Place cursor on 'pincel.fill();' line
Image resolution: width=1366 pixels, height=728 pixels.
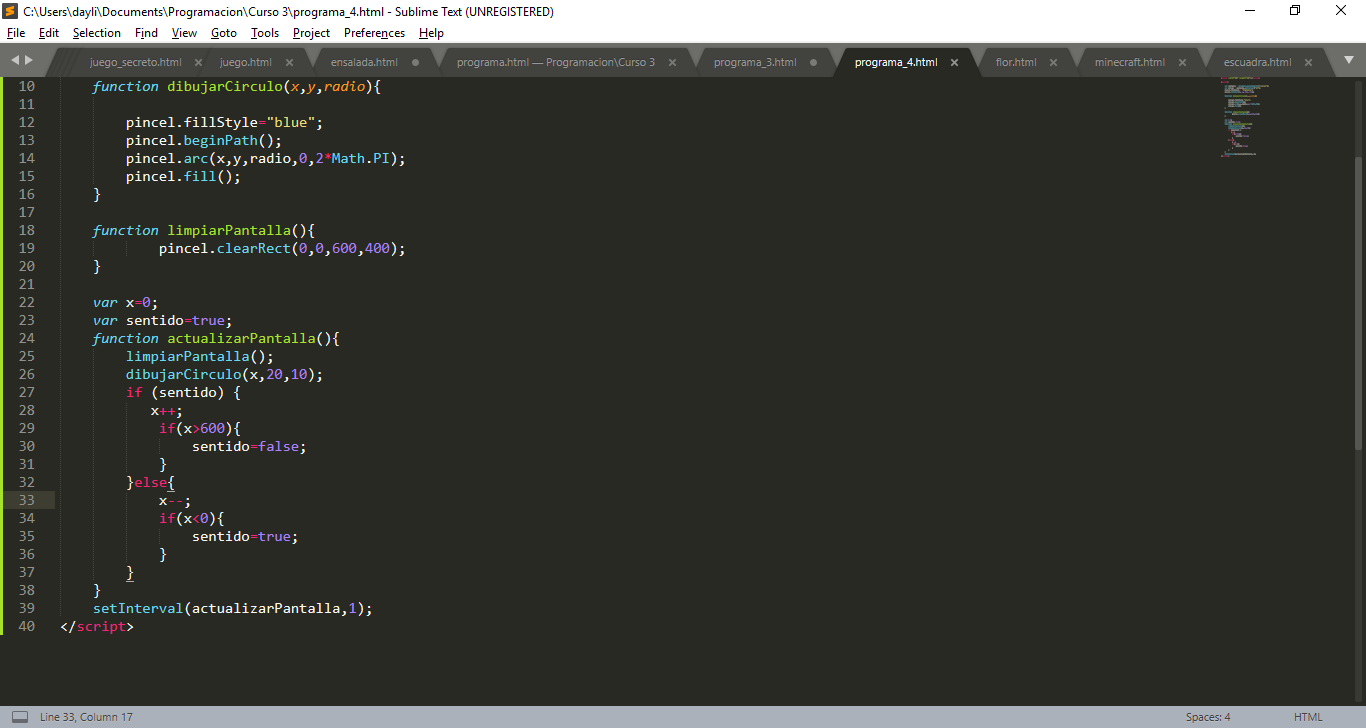tap(183, 176)
